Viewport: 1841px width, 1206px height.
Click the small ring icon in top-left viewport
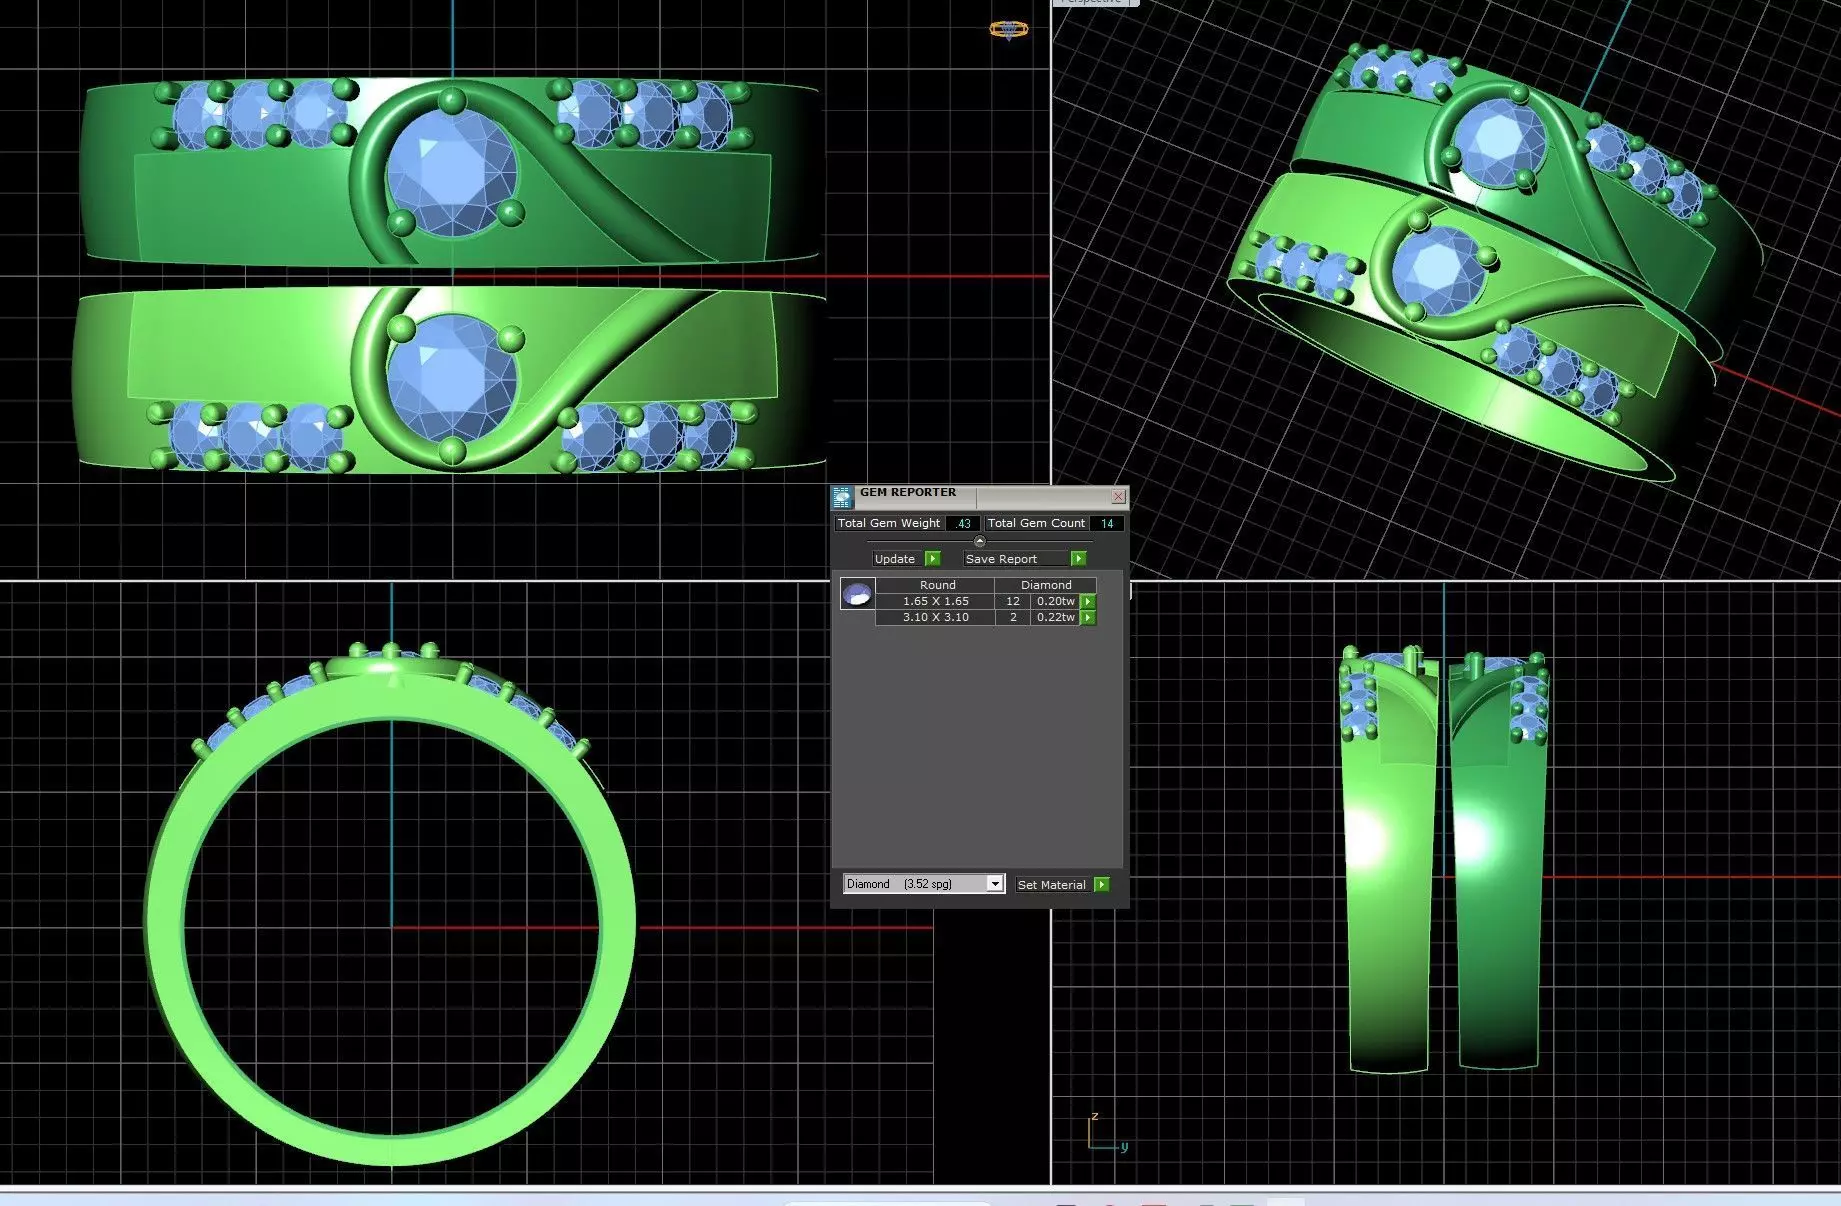tap(1008, 29)
